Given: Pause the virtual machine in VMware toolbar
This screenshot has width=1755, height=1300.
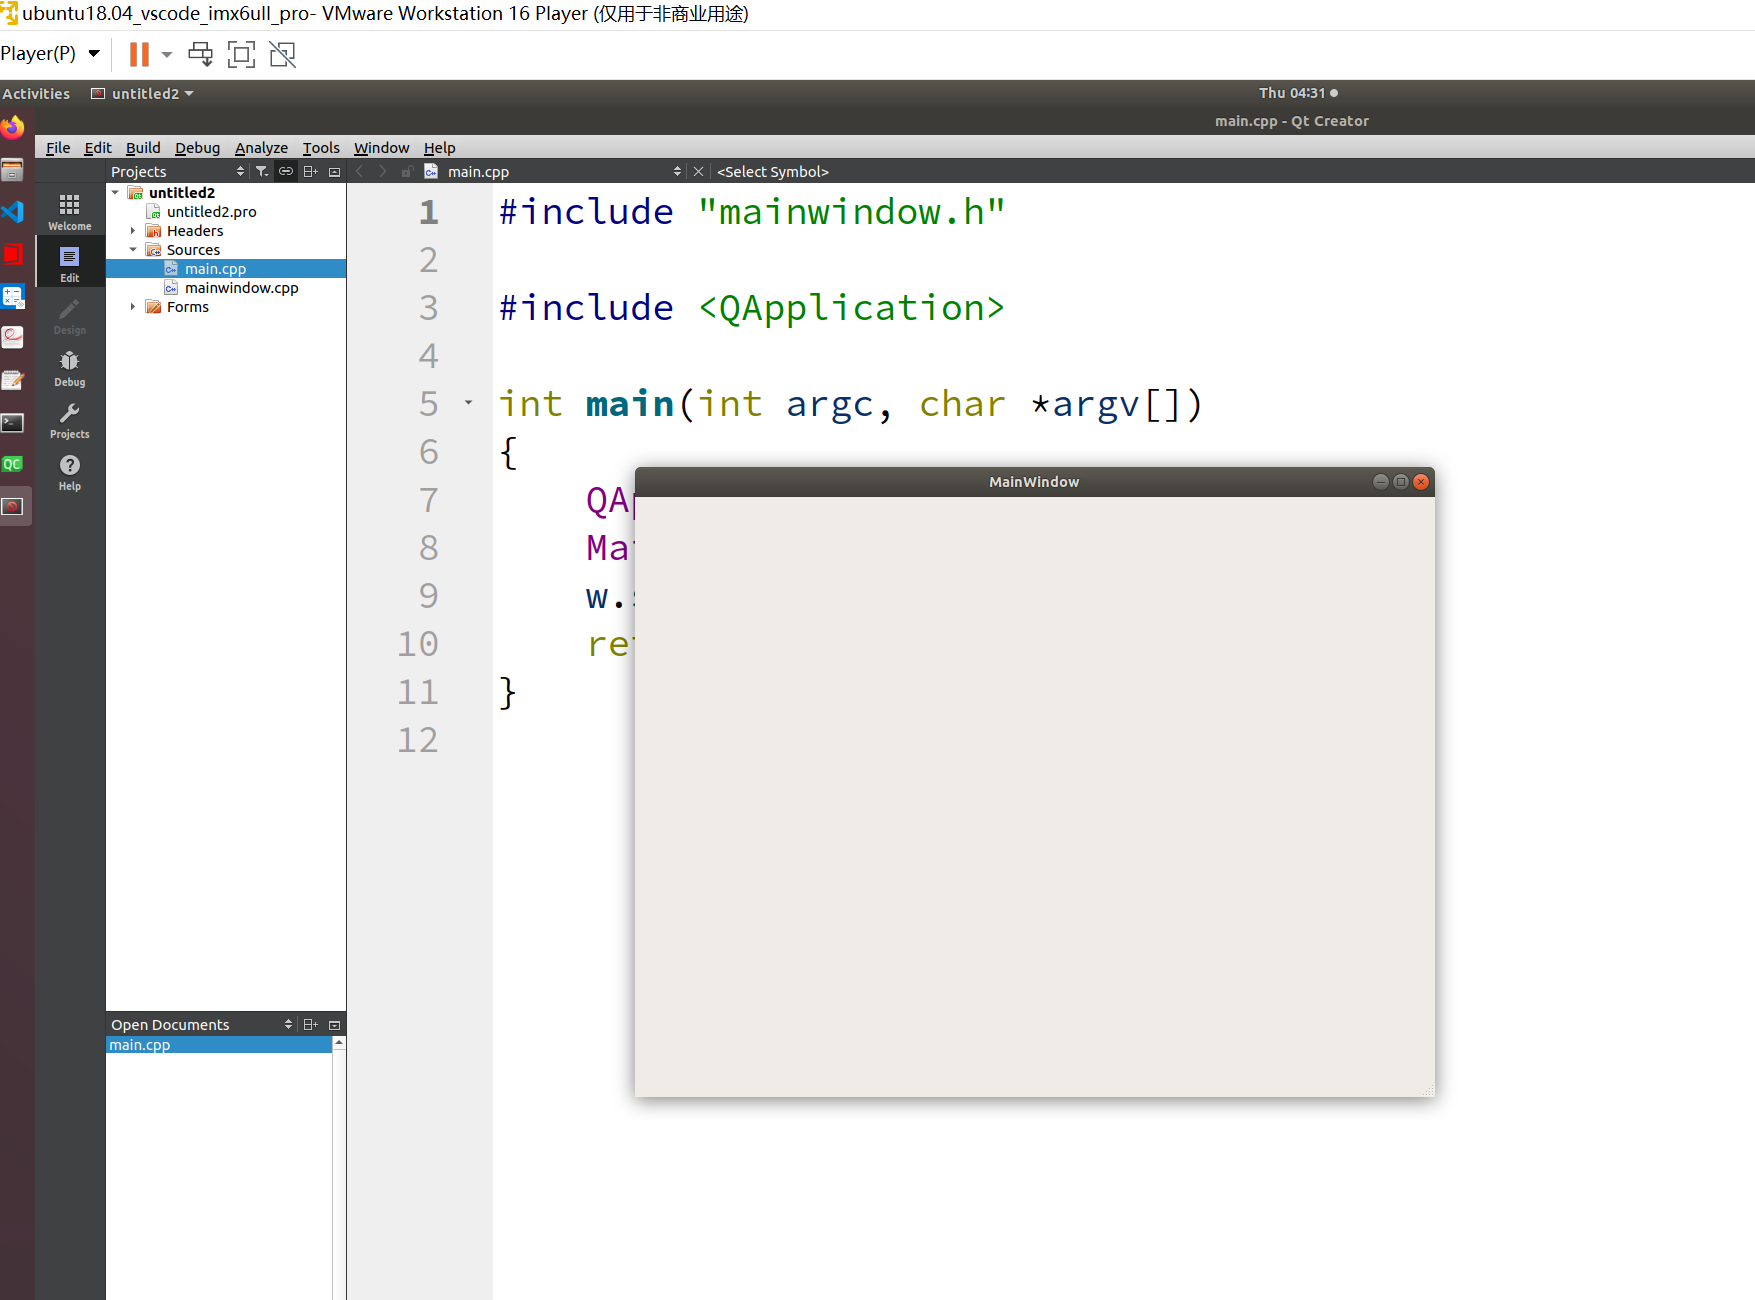Looking at the screenshot, I should (139, 54).
